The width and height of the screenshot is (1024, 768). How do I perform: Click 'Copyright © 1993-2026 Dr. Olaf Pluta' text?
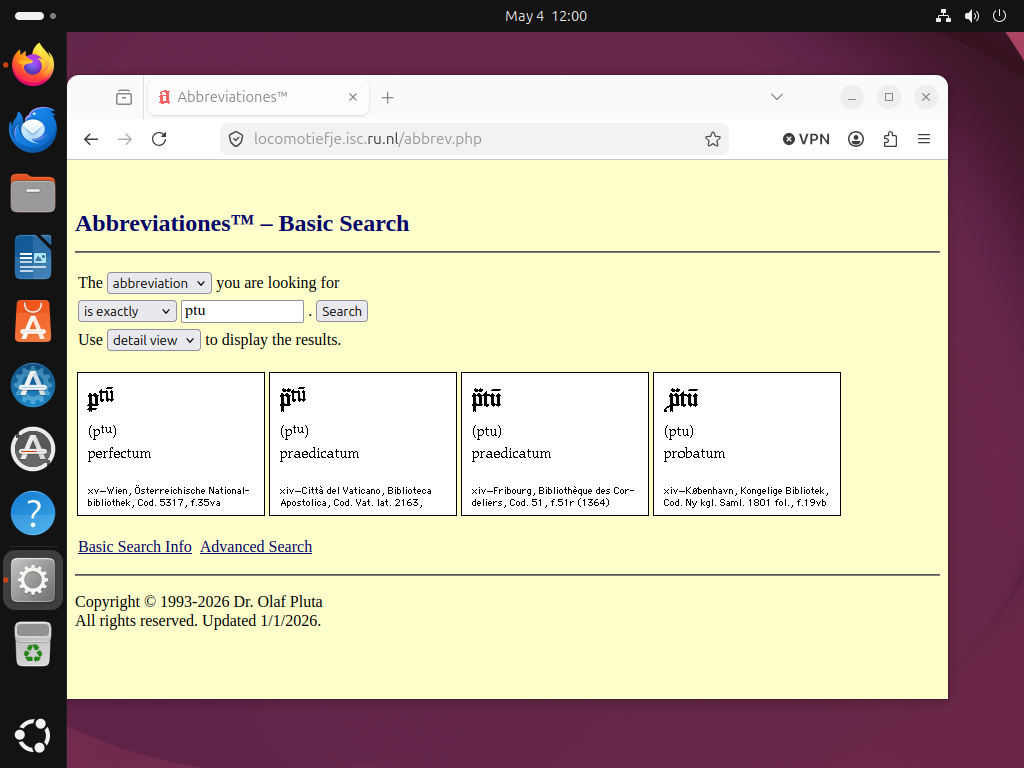tap(199, 601)
